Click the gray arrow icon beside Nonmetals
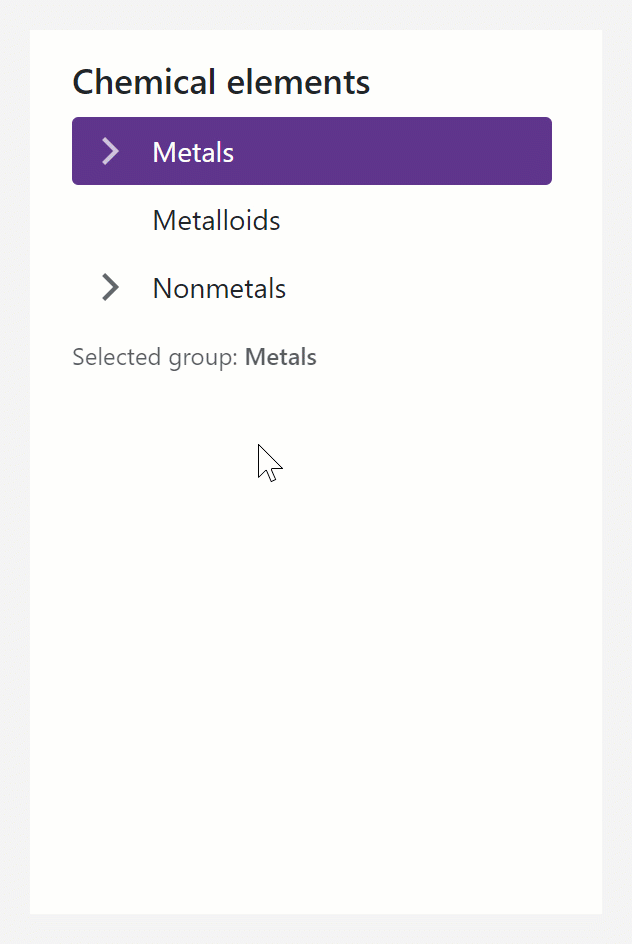632x944 pixels. pyautogui.click(x=110, y=288)
